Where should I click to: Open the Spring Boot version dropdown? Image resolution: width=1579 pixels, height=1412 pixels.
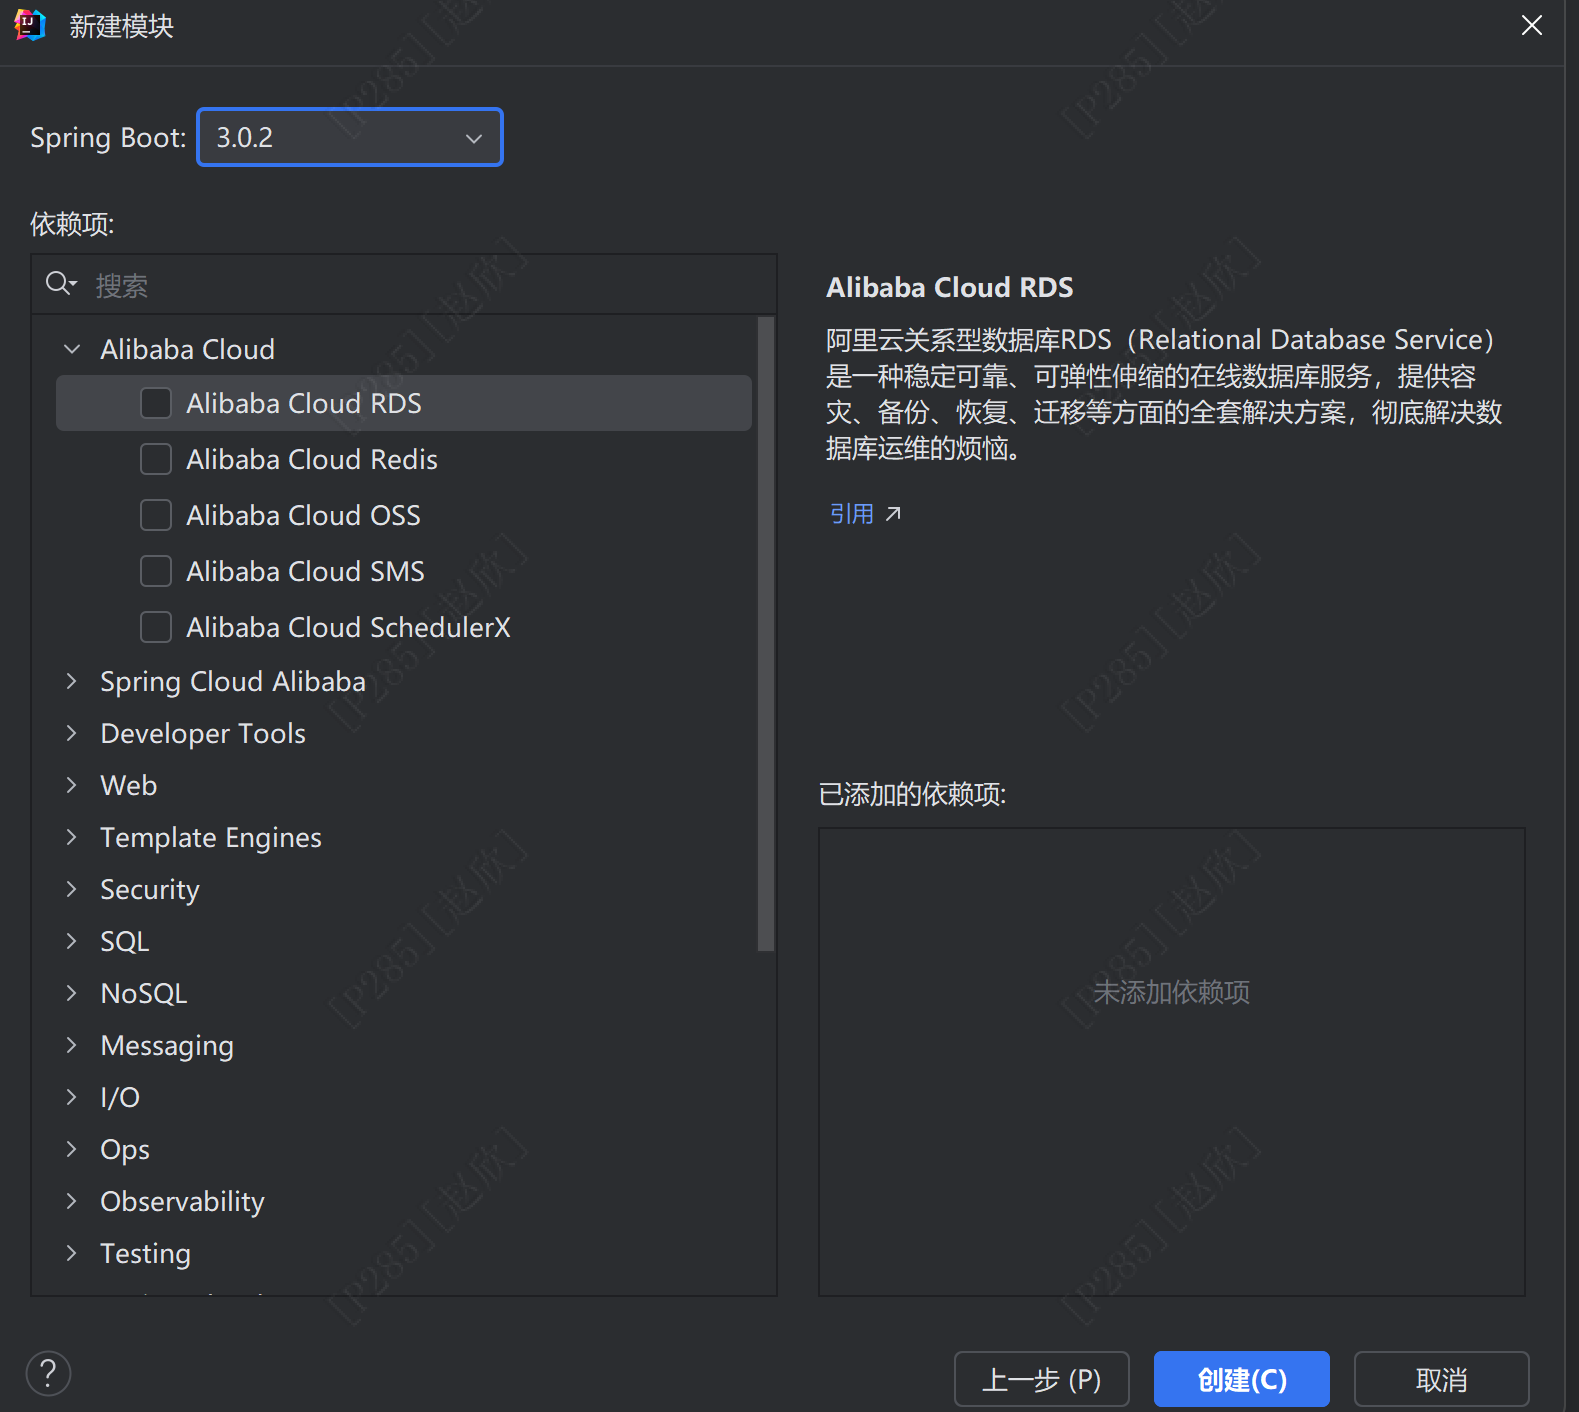(x=350, y=137)
